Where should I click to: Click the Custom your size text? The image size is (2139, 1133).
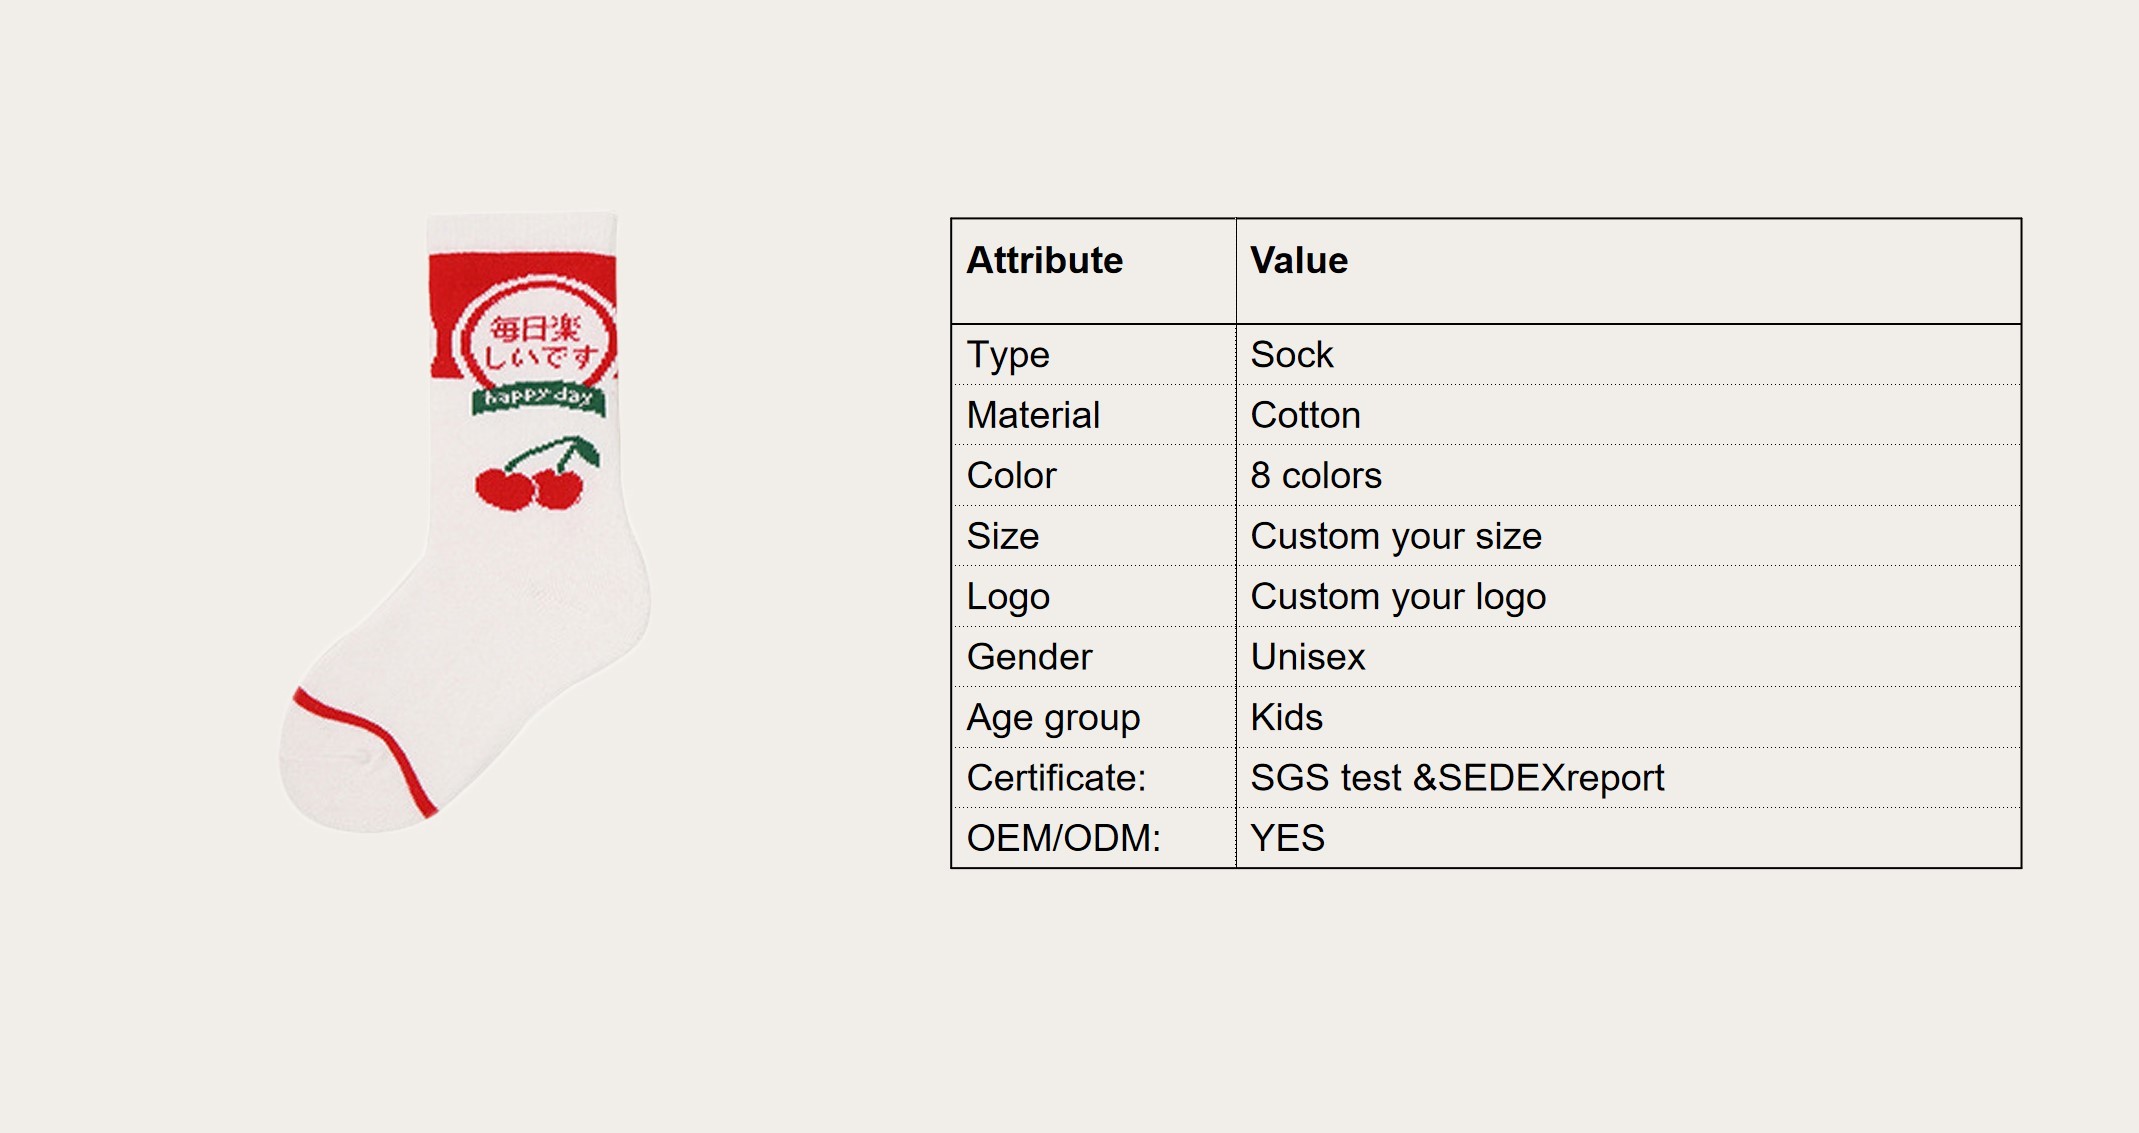tap(1396, 537)
